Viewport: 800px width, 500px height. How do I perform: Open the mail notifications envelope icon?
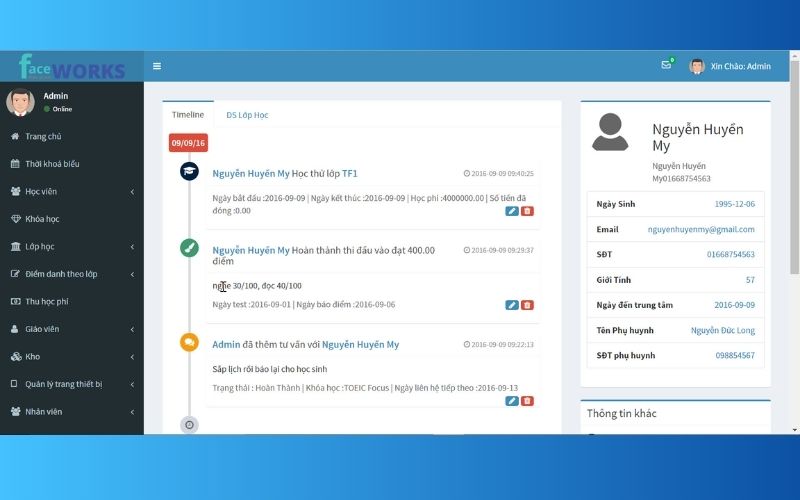point(666,66)
